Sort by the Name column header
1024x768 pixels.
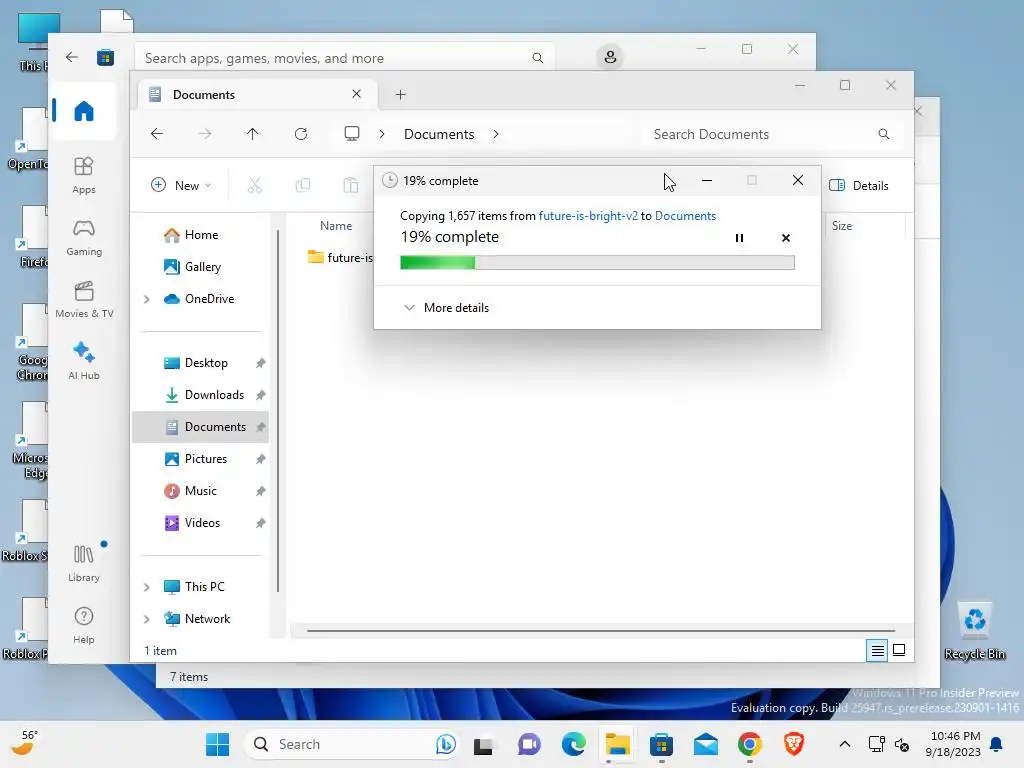click(x=336, y=226)
